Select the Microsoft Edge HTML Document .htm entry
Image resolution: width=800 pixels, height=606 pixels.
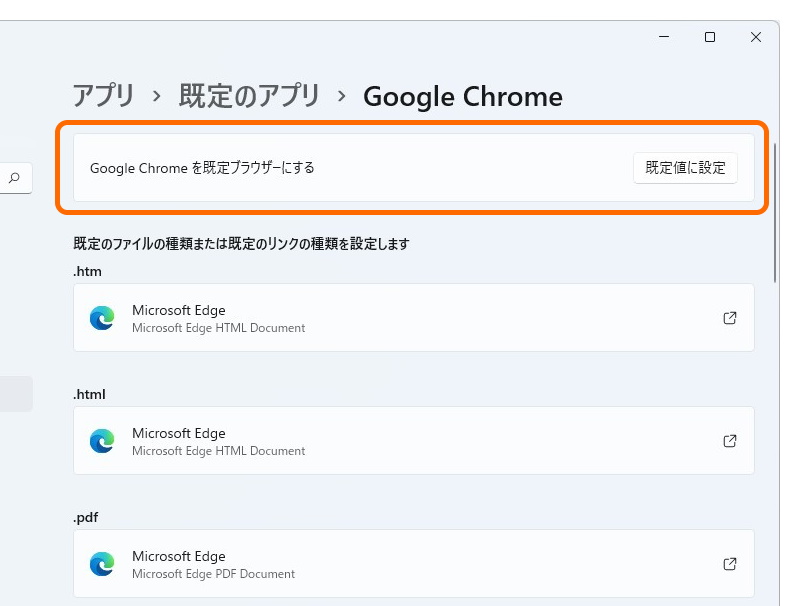click(414, 318)
